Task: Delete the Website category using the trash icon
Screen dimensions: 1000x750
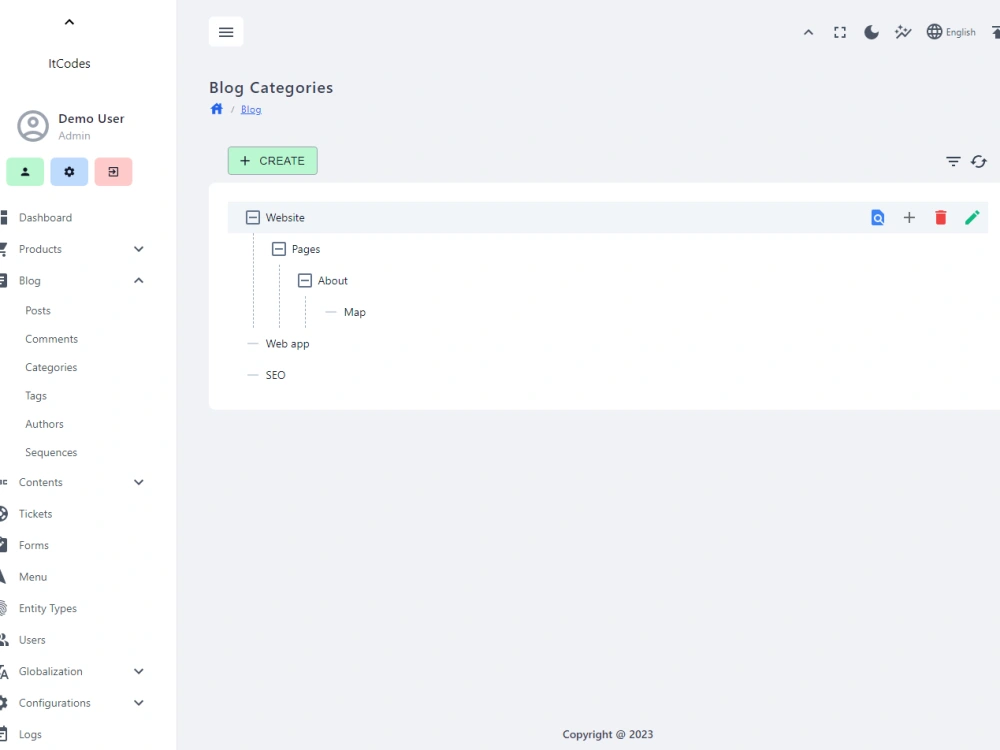Action: pos(941,217)
